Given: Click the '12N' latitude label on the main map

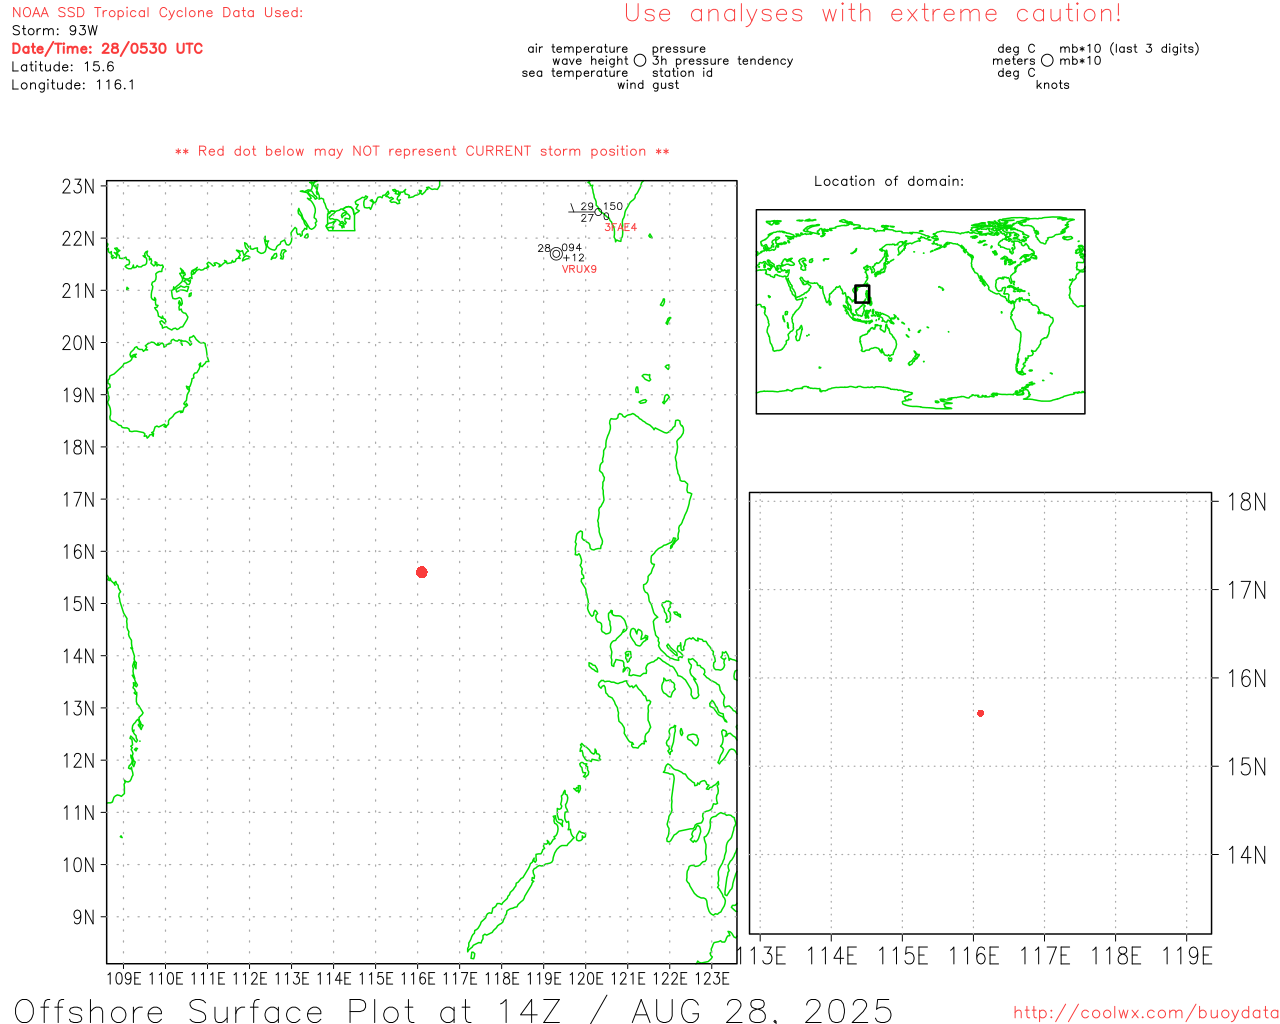Looking at the screenshot, I should click(x=79, y=761).
